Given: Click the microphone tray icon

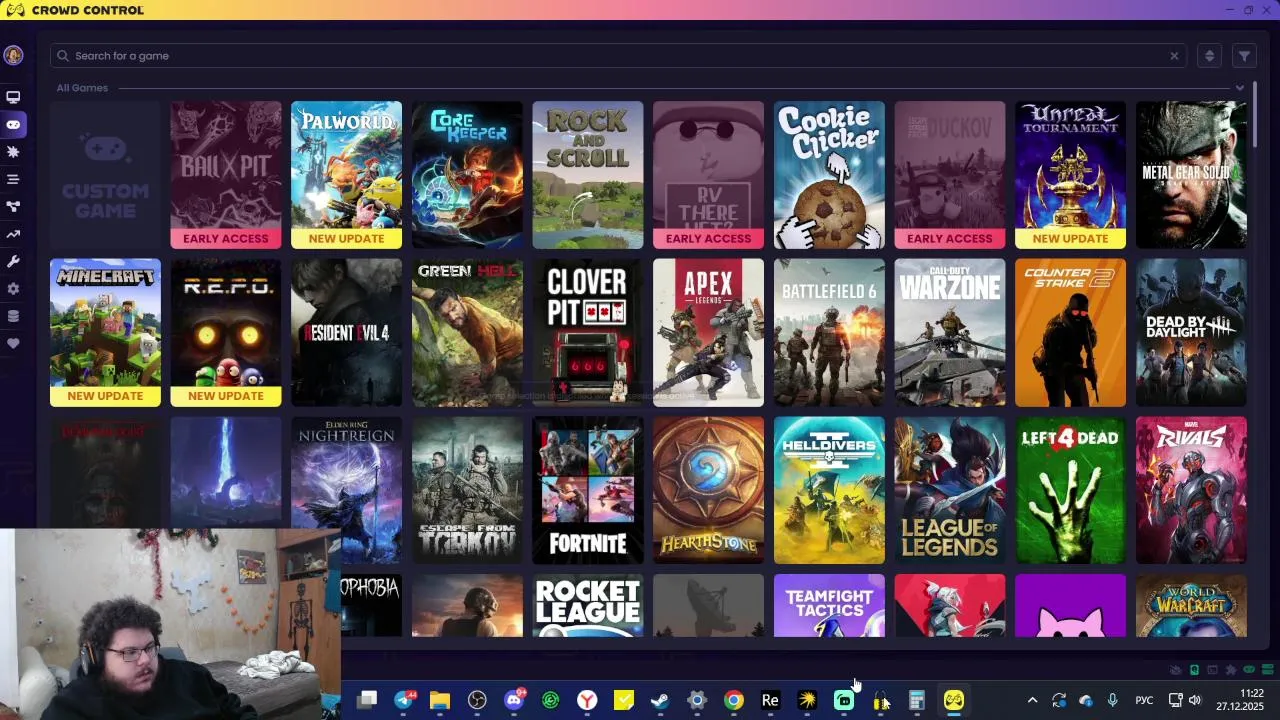Looking at the screenshot, I should [x=1112, y=701].
